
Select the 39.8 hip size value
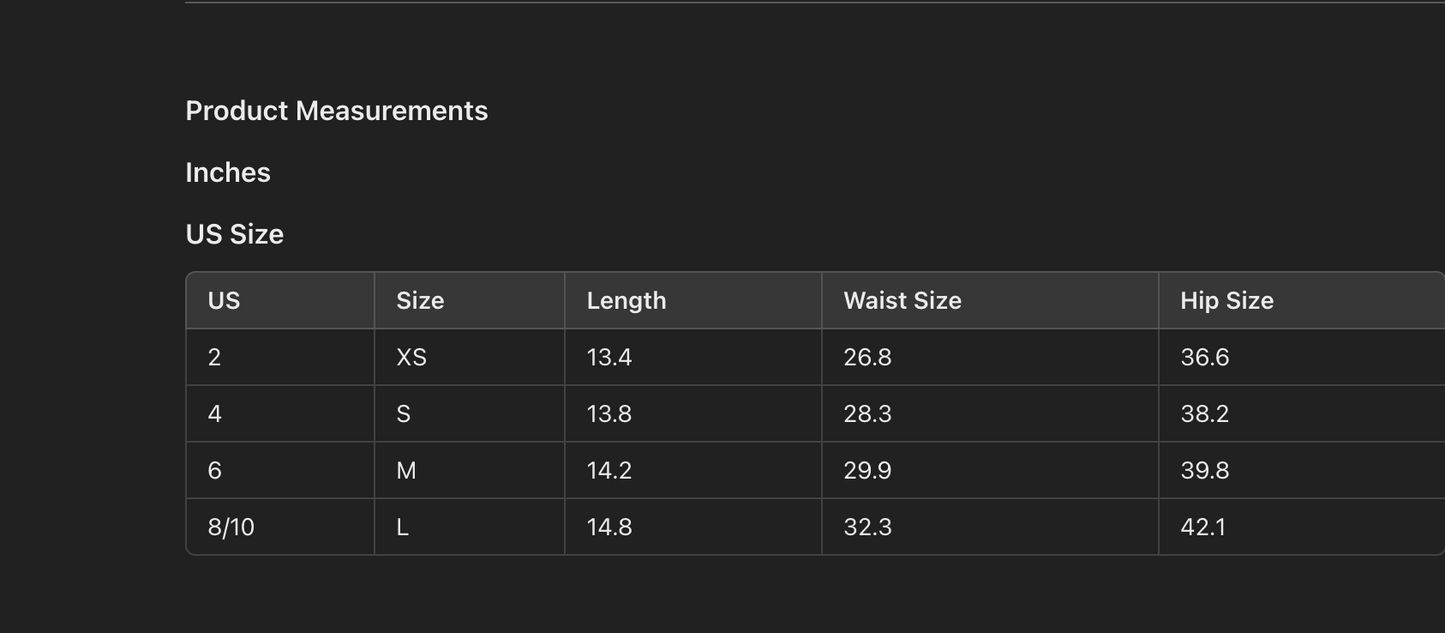pos(1204,471)
